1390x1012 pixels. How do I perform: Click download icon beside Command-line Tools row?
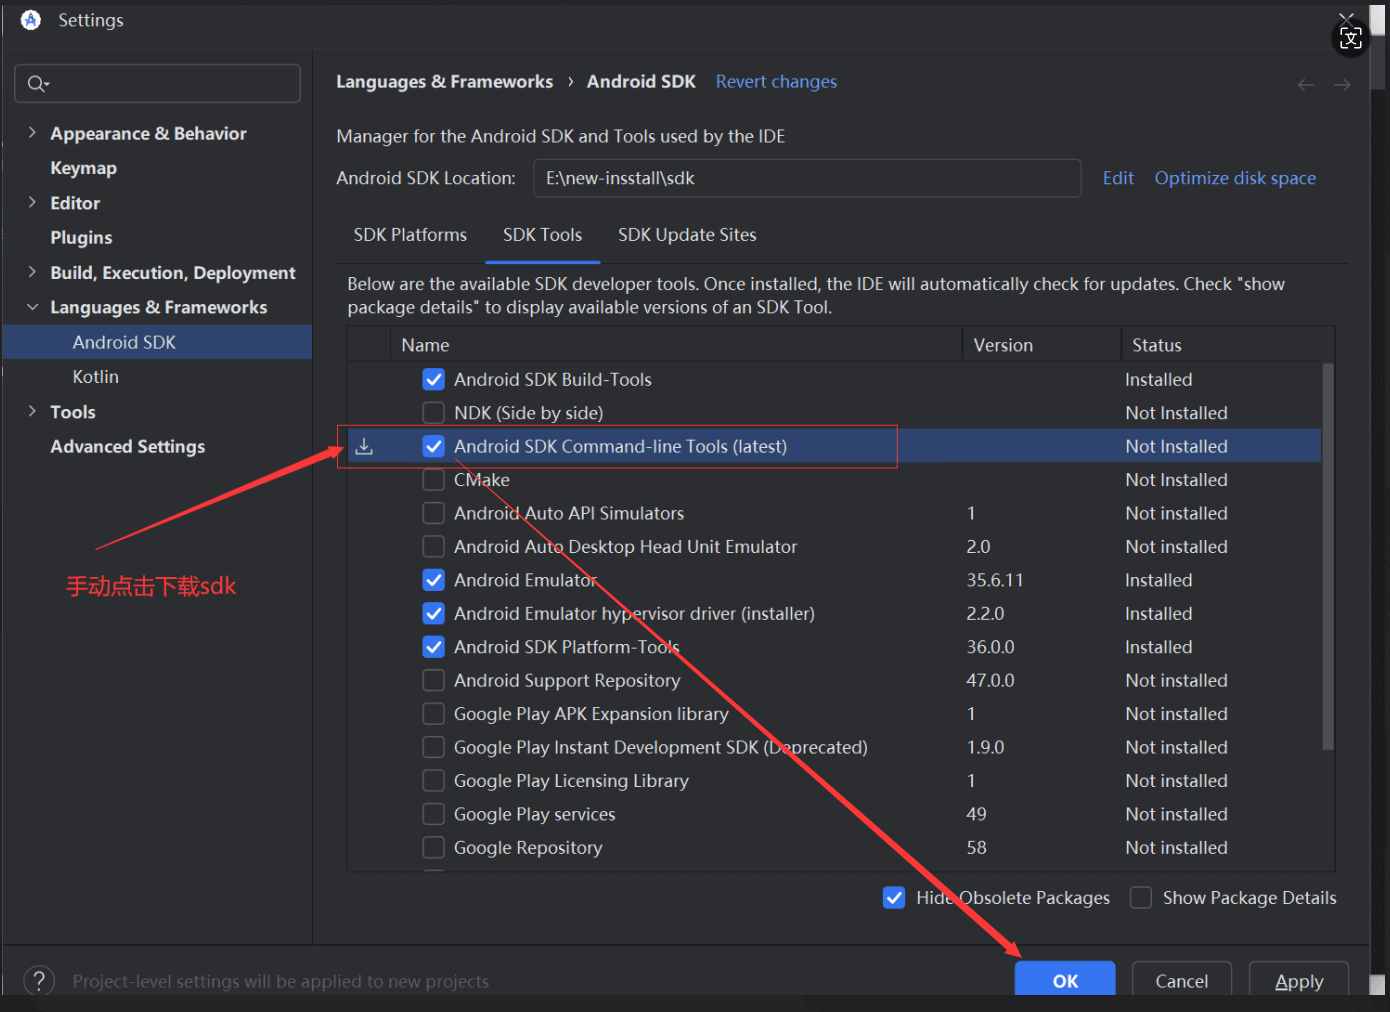point(364,446)
